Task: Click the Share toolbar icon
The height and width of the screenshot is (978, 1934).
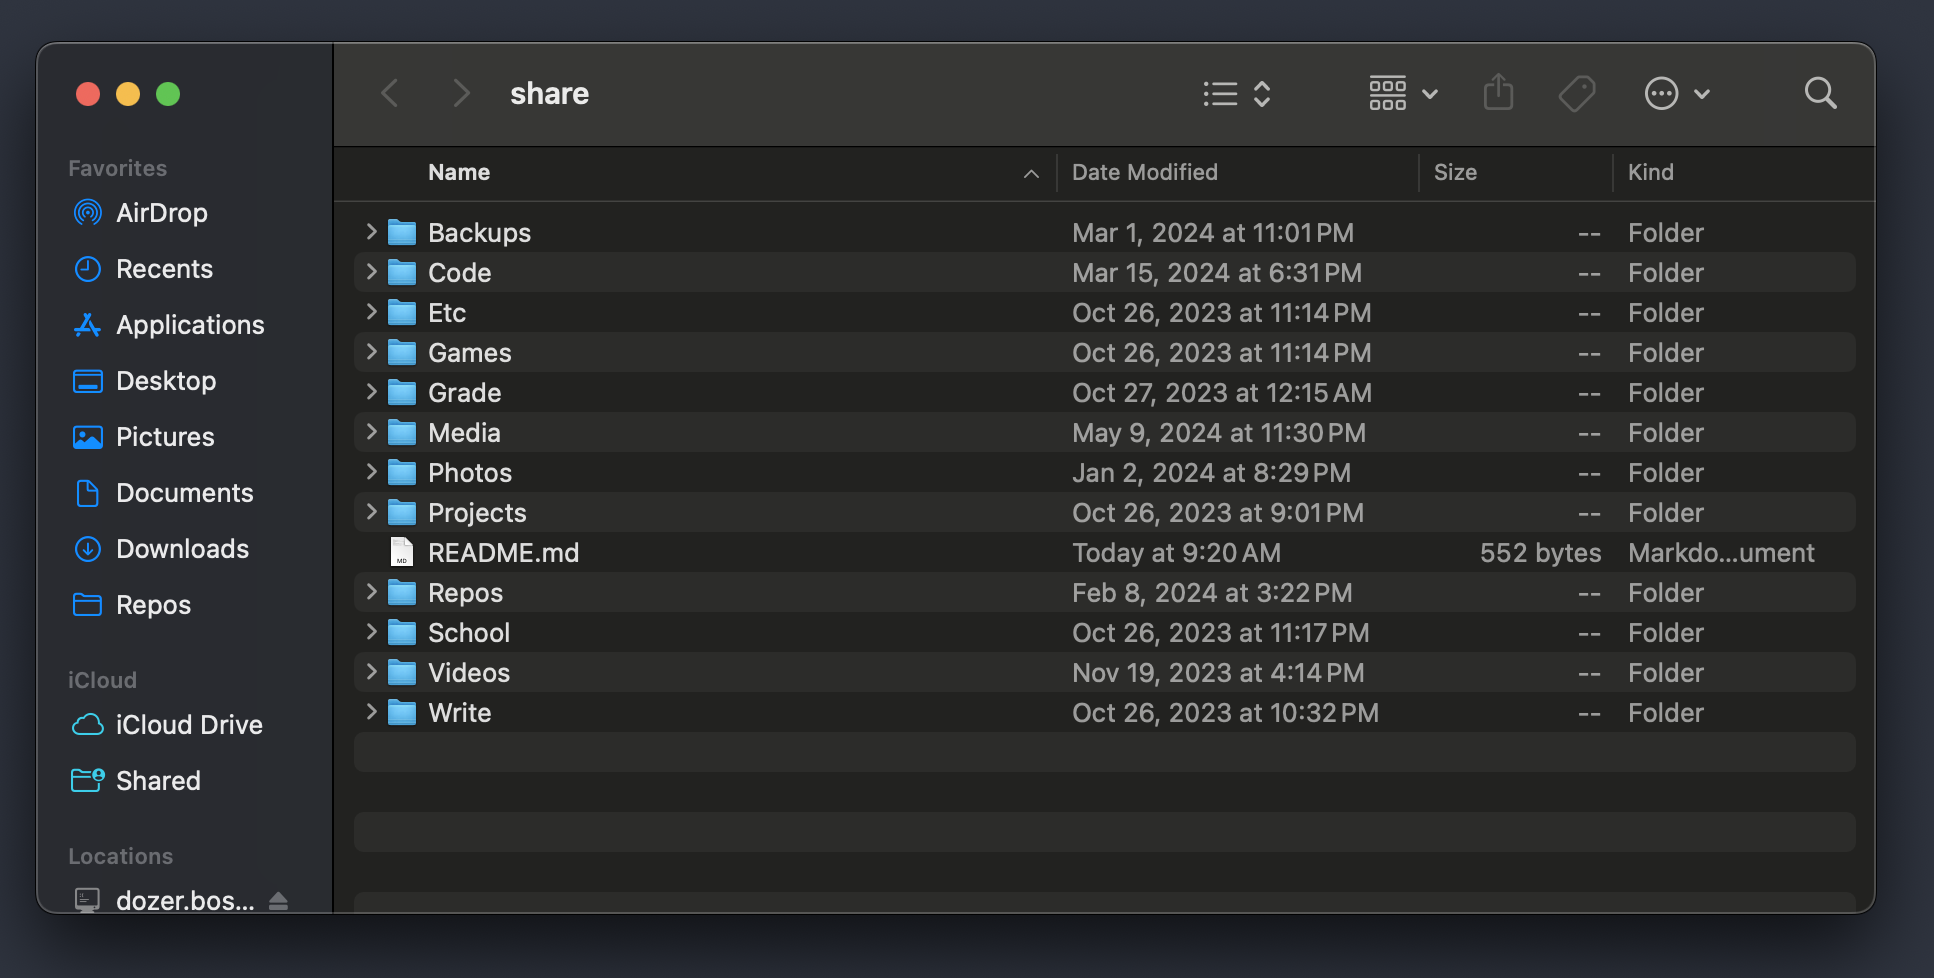Action: (x=1497, y=93)
